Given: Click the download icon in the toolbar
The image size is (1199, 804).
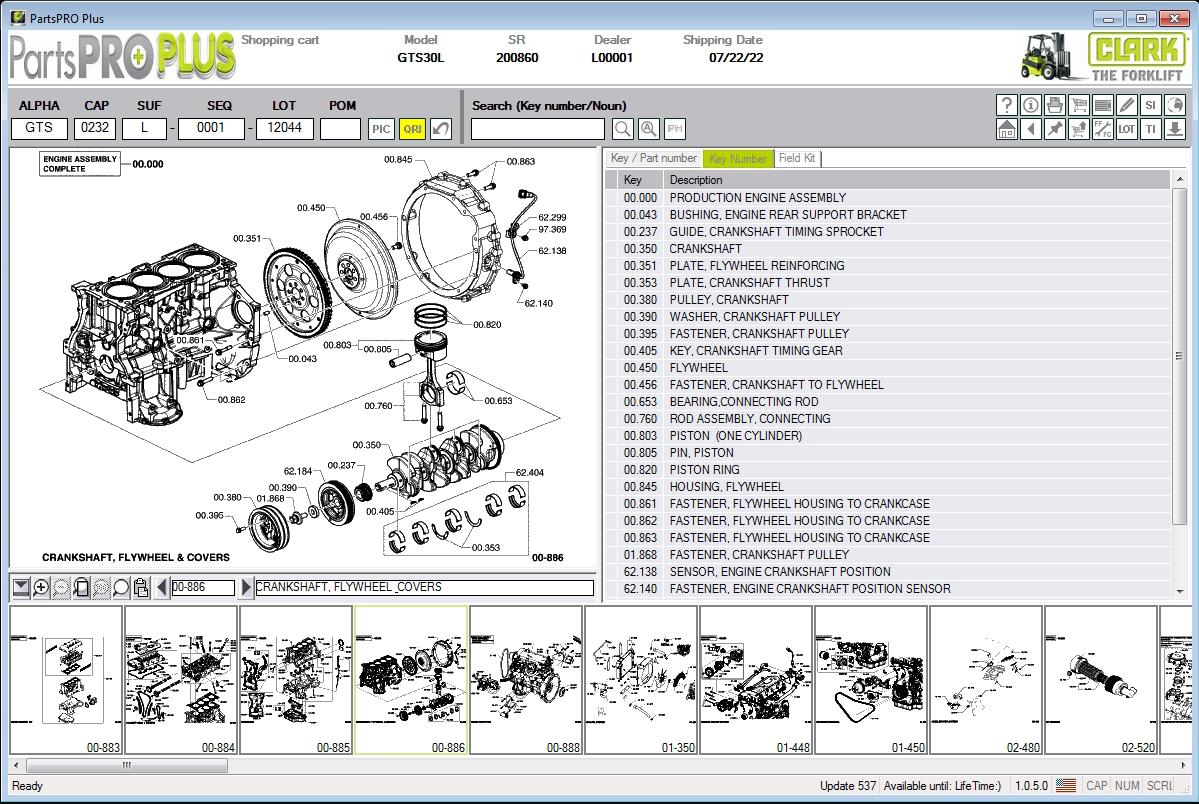Looking at the screenshot, I should (x=1175, y=129).
